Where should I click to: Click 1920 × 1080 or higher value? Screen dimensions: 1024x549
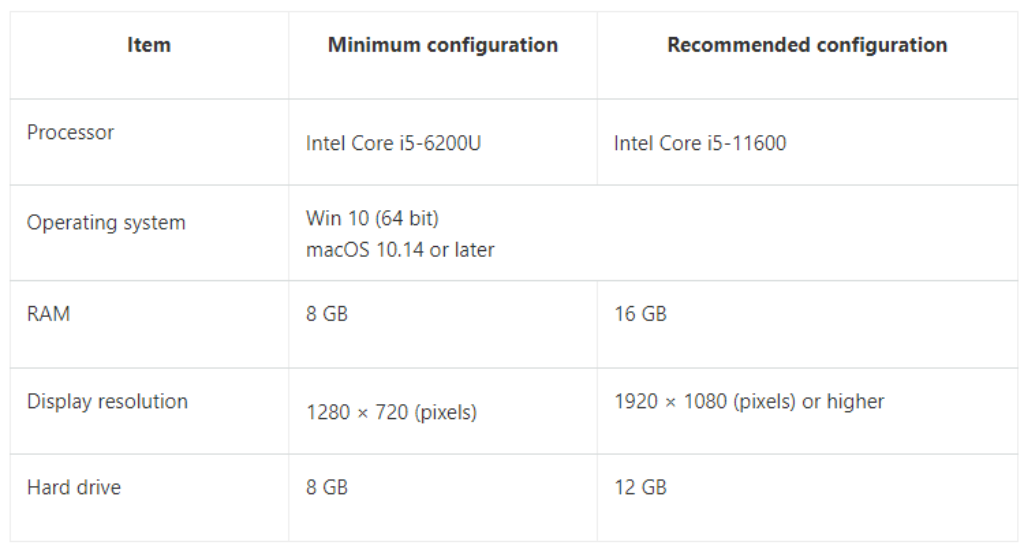point(749,401)
